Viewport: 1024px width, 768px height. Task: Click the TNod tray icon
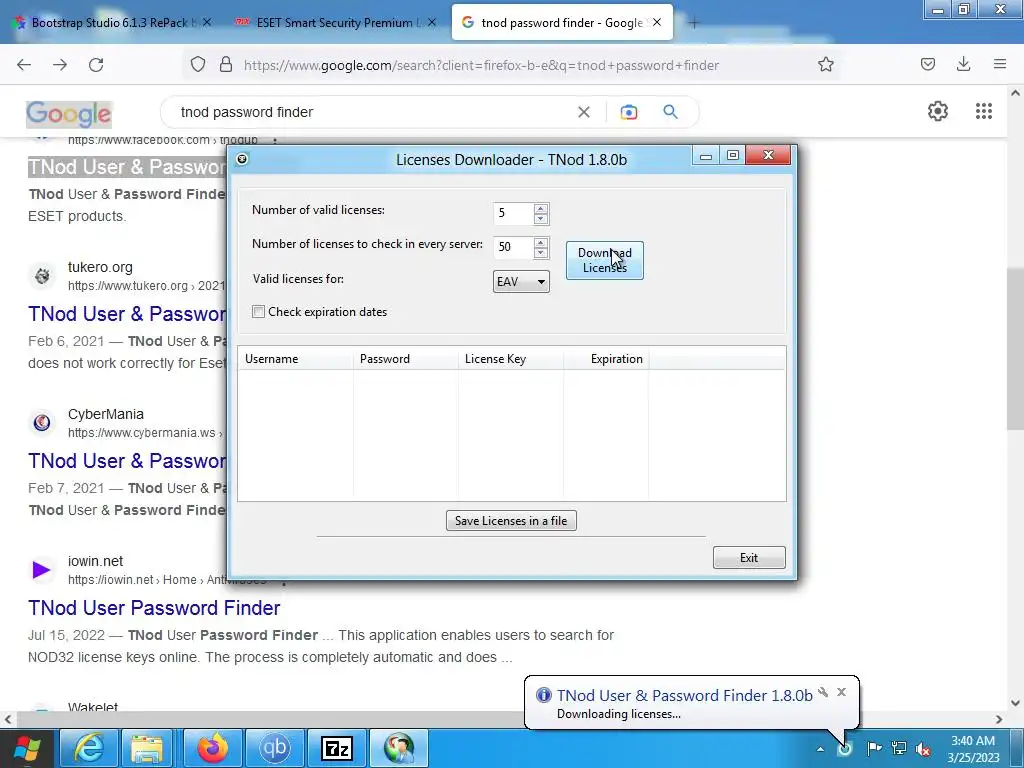(x=844, y=748)
